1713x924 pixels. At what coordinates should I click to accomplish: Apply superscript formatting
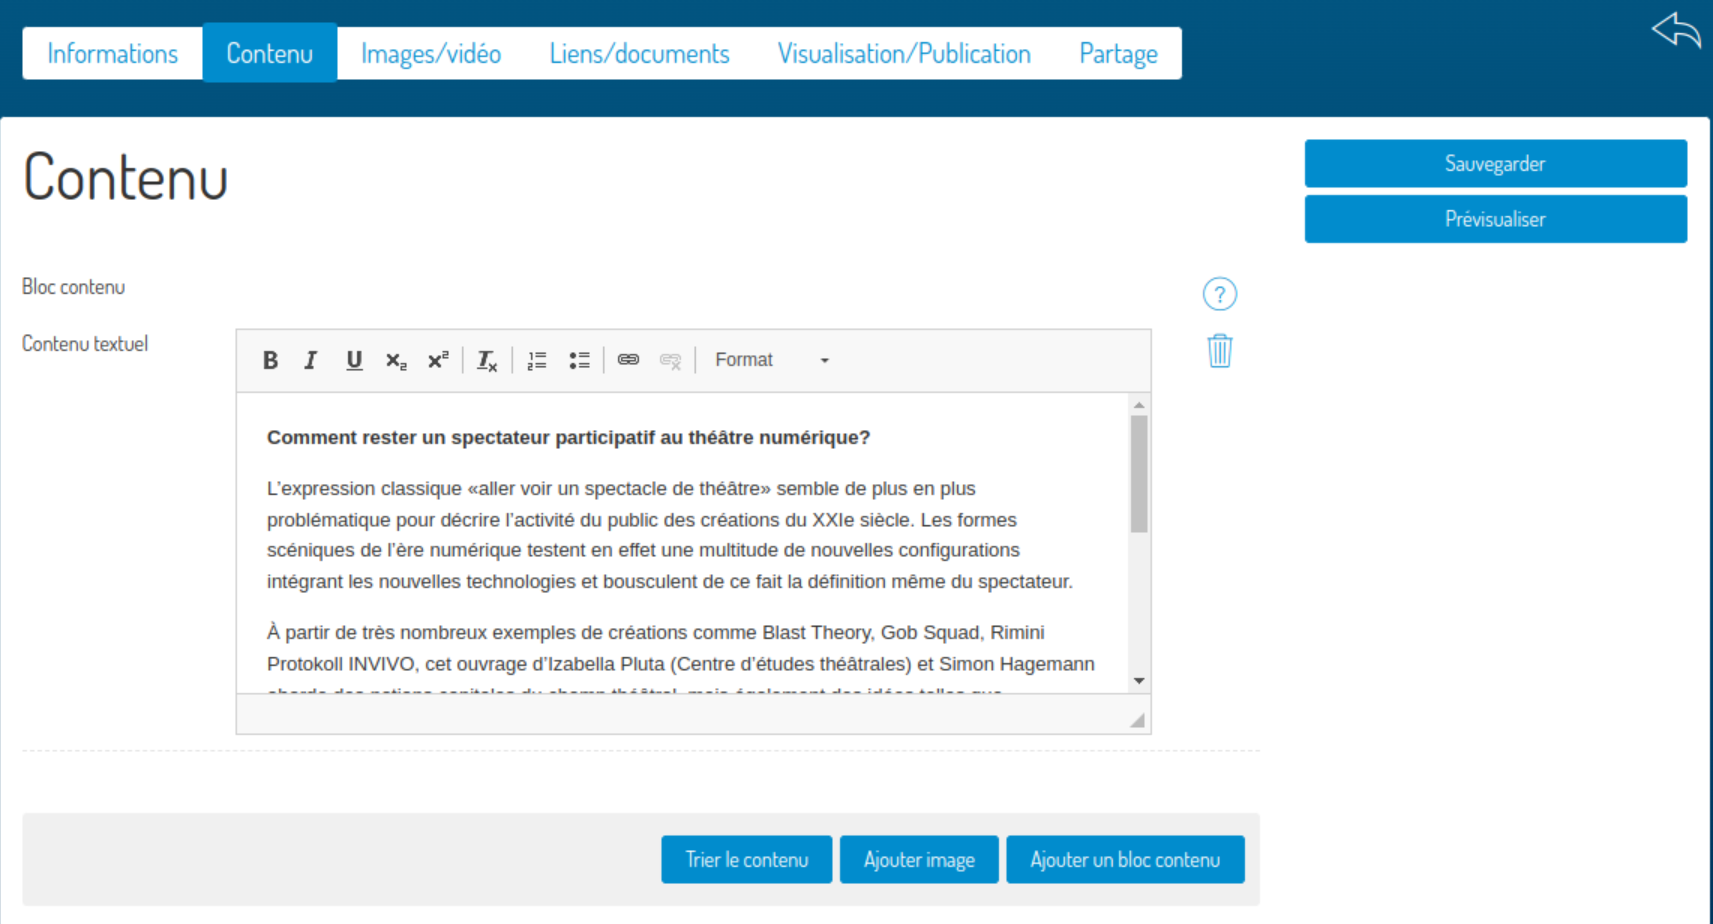point(438,360)
